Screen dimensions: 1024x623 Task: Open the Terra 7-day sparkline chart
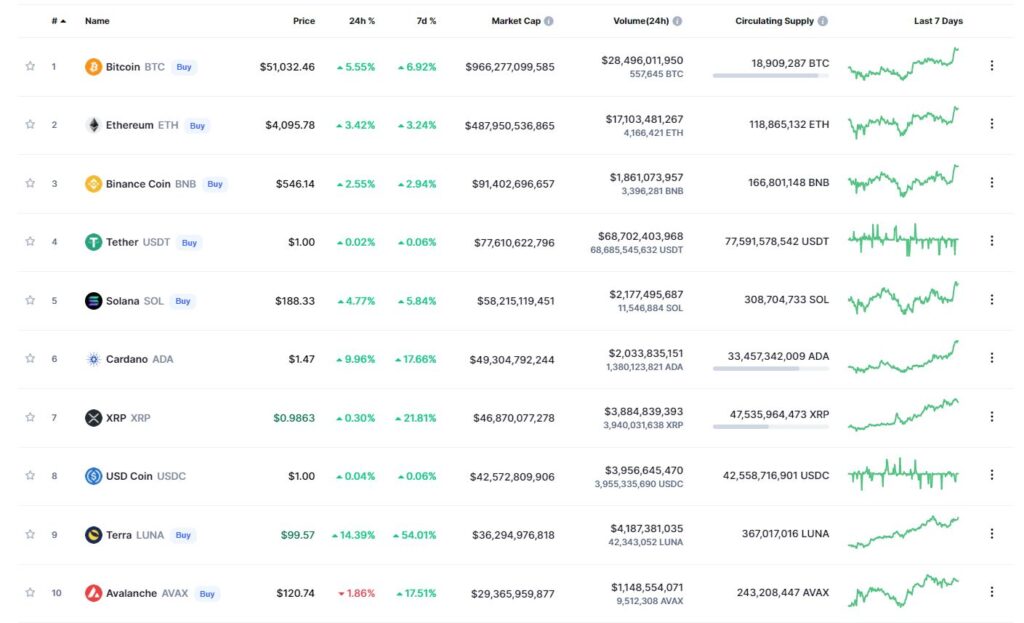click(x=903, y=532)
